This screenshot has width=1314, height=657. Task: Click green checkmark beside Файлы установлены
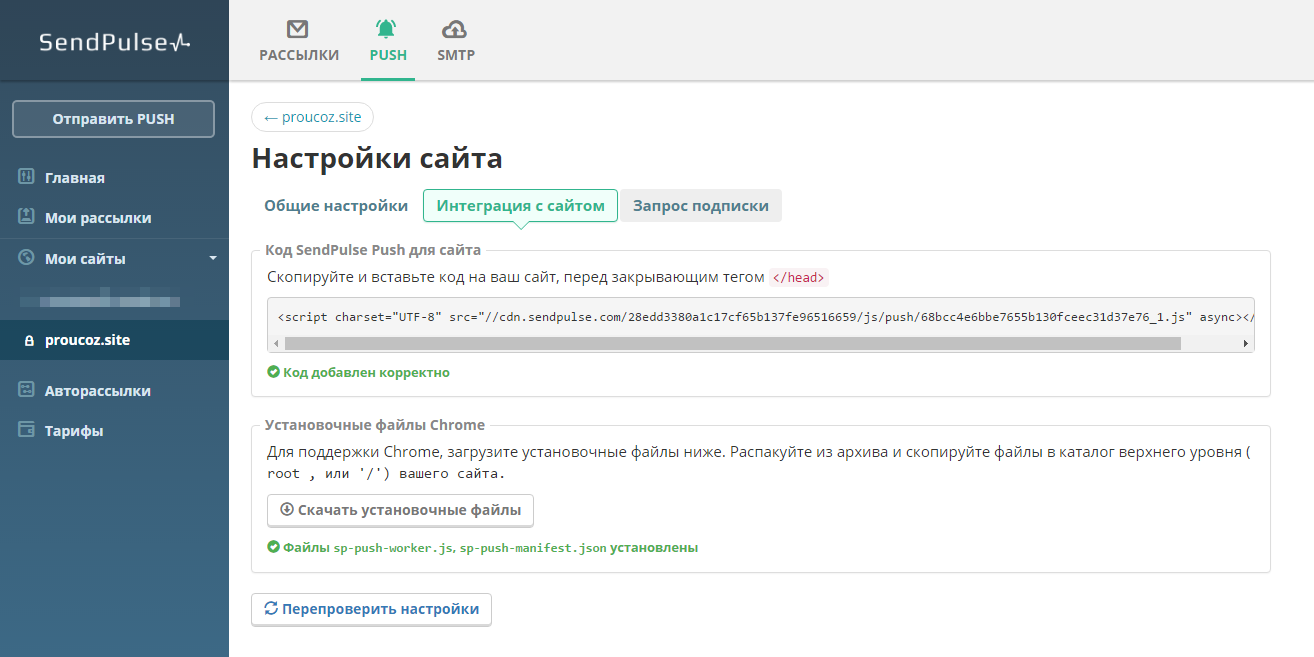(x=273, y=547)
